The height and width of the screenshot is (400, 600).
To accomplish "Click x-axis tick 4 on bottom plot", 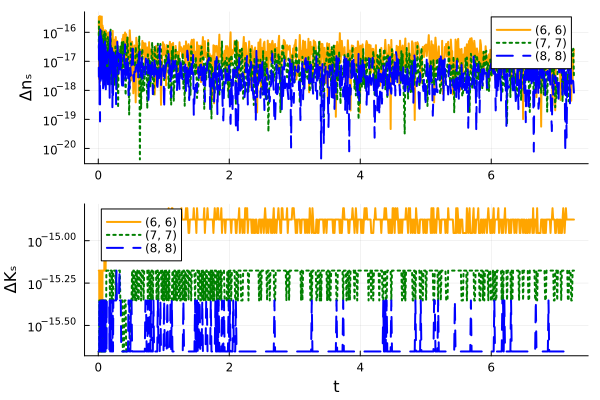I will (360, 368).
